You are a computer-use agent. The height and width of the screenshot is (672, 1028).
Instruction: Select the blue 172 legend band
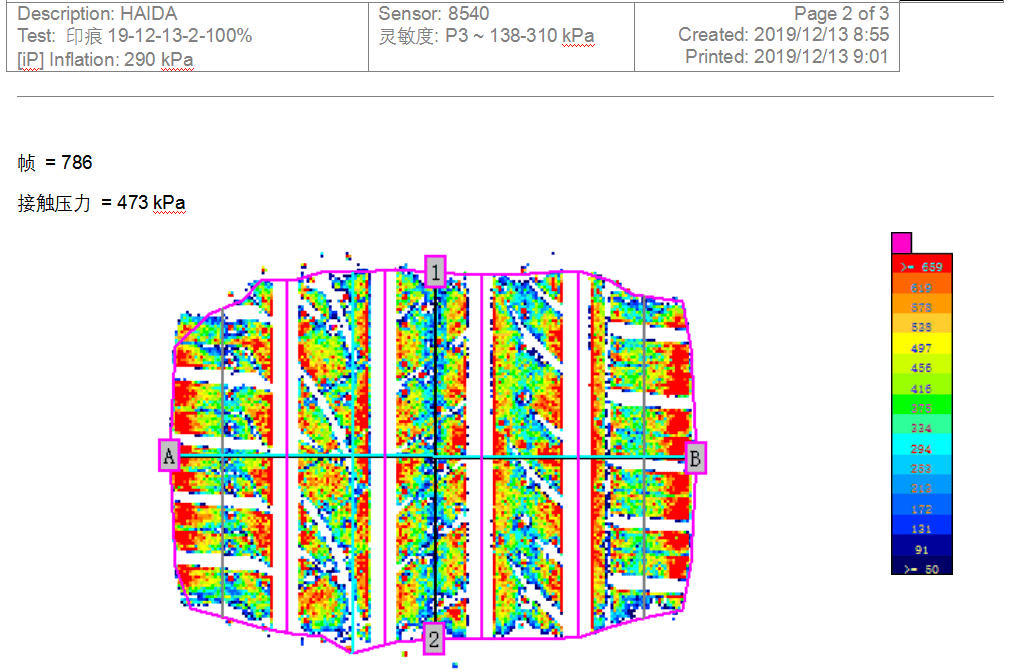tap(921, 509)
